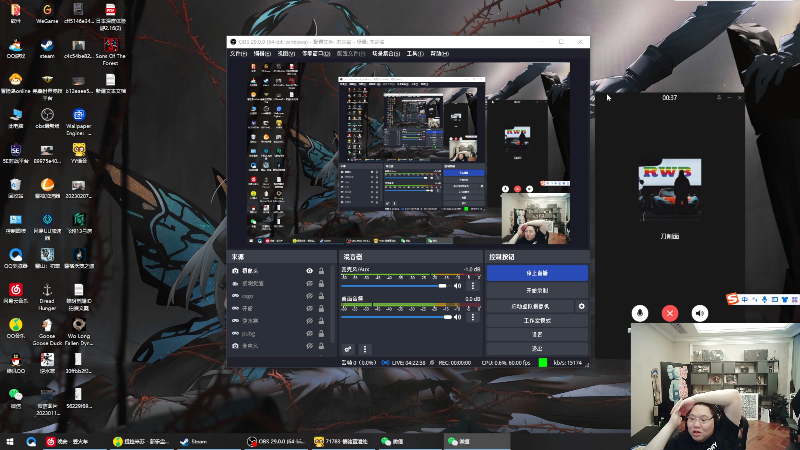Open the 场景集合(S) menu in OBS
The image size is (800, 450).
386,54
